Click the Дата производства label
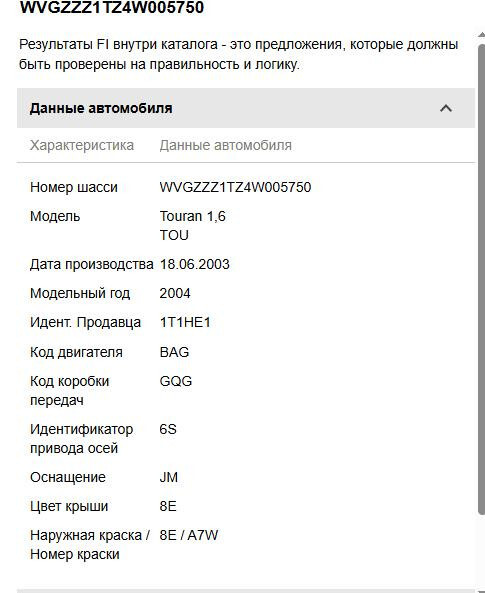This screenshot has height=593, width=485. click(x=92, y=264)
